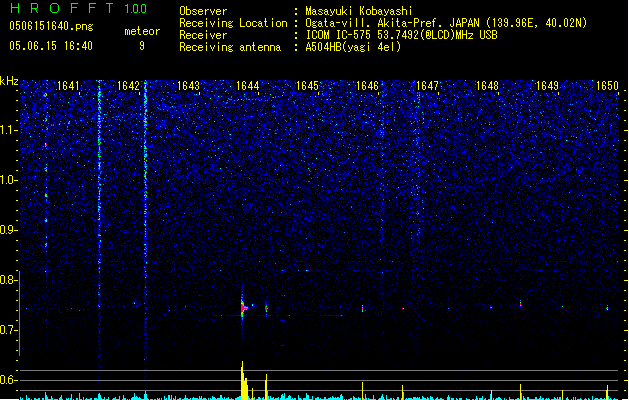Screen dimensions: 629x400
Task: Click the Receiving antenna field label
Action: [x=230, y=47]
